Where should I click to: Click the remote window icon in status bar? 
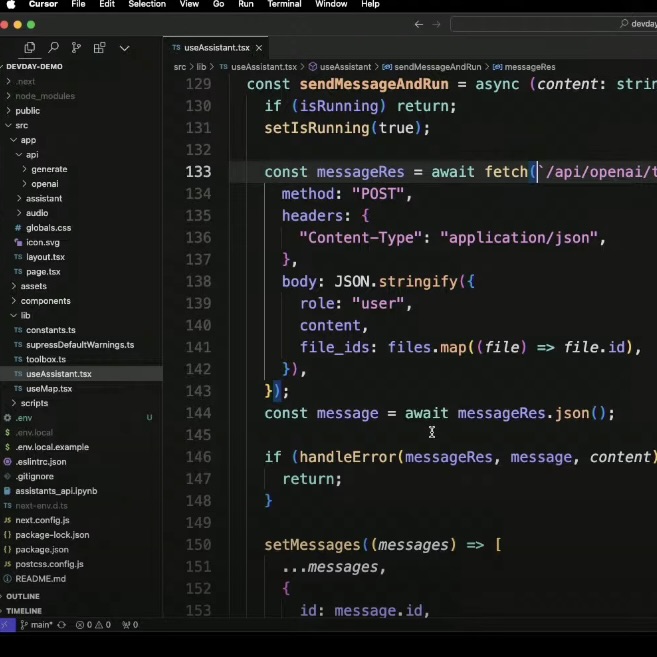(x=6, y=624)
